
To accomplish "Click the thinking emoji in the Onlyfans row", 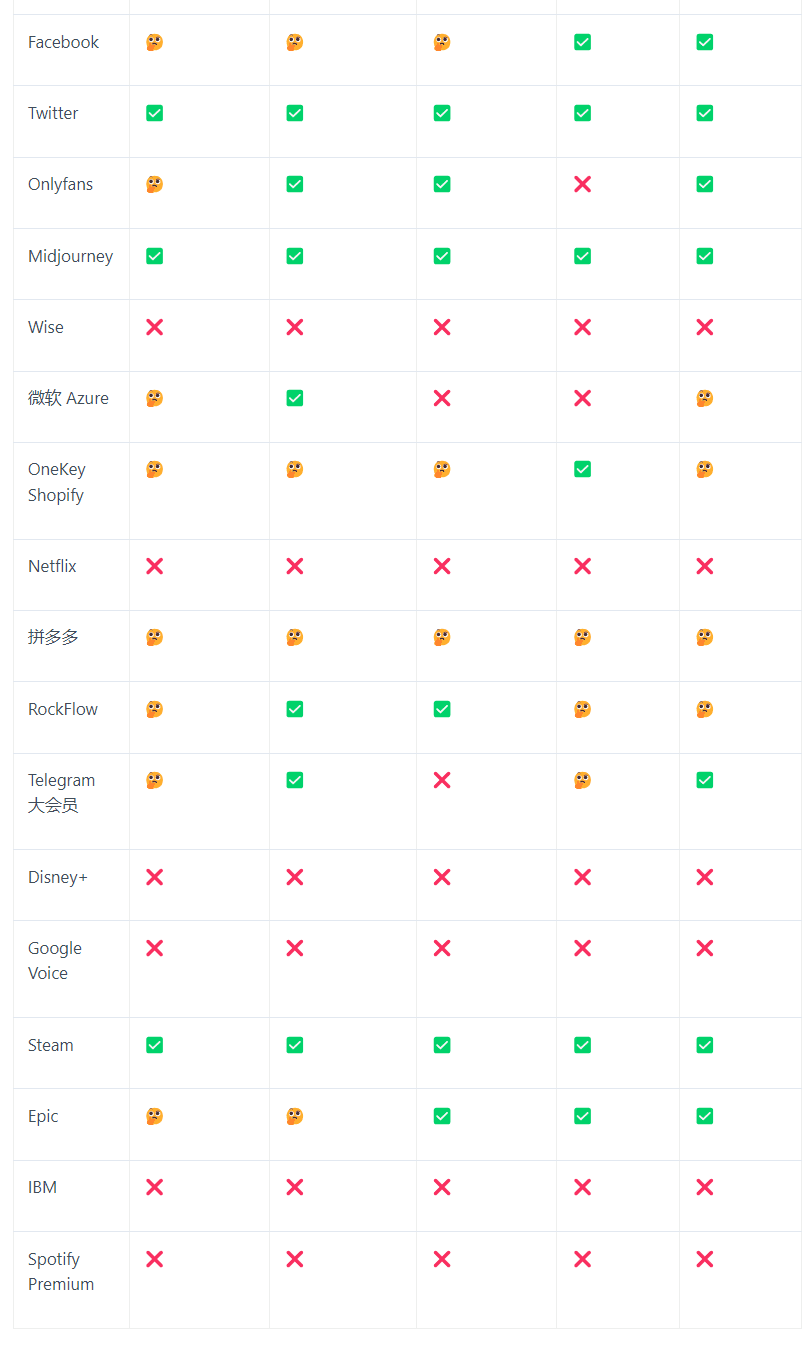I will point(154,184).
